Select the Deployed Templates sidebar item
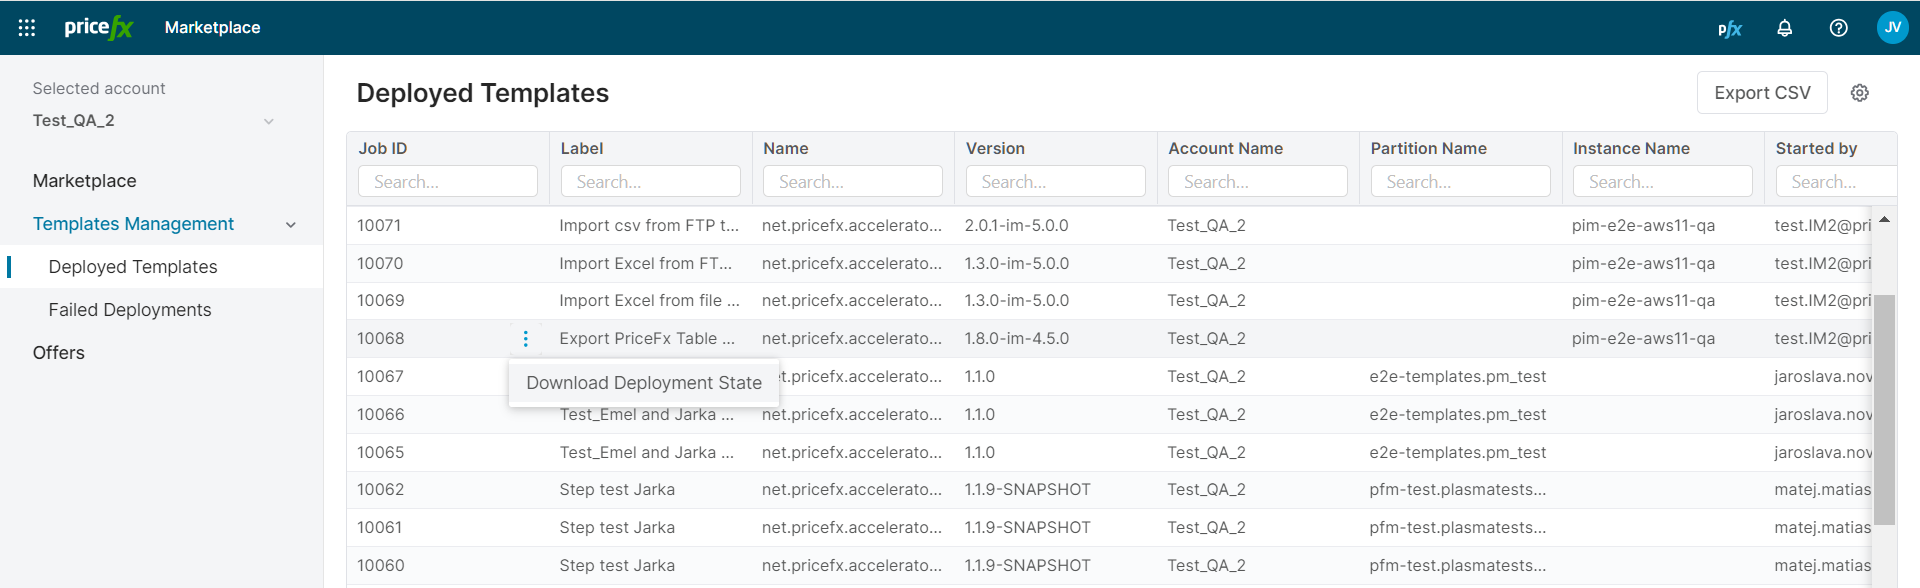1920x588 pixels. tap(133, 267)
